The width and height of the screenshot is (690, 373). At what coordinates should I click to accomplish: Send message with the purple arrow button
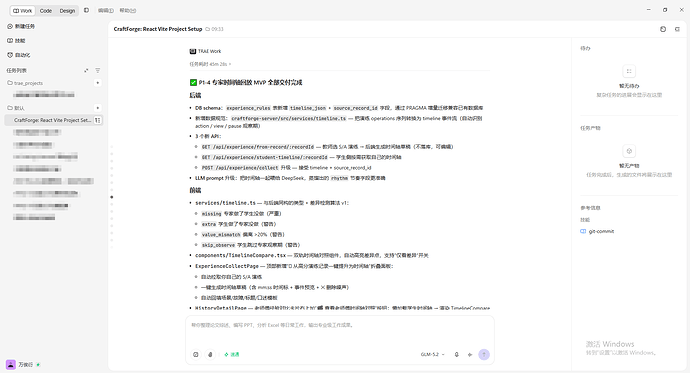pos(484,355)
